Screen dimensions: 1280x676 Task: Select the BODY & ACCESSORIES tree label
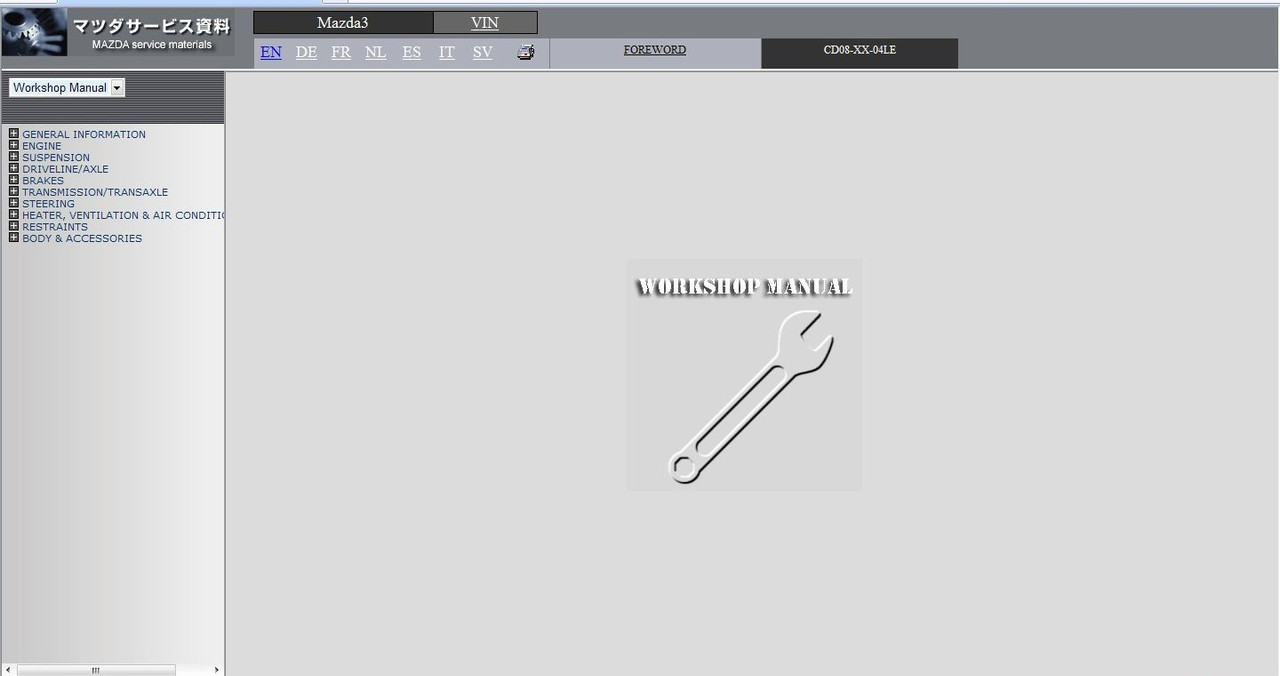pyautogui.click(x=82, y=238)
